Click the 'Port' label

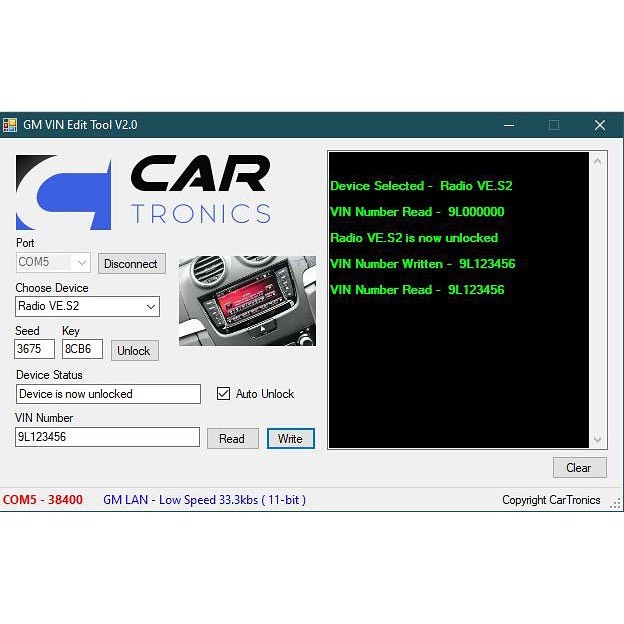[x=25, y=243]
